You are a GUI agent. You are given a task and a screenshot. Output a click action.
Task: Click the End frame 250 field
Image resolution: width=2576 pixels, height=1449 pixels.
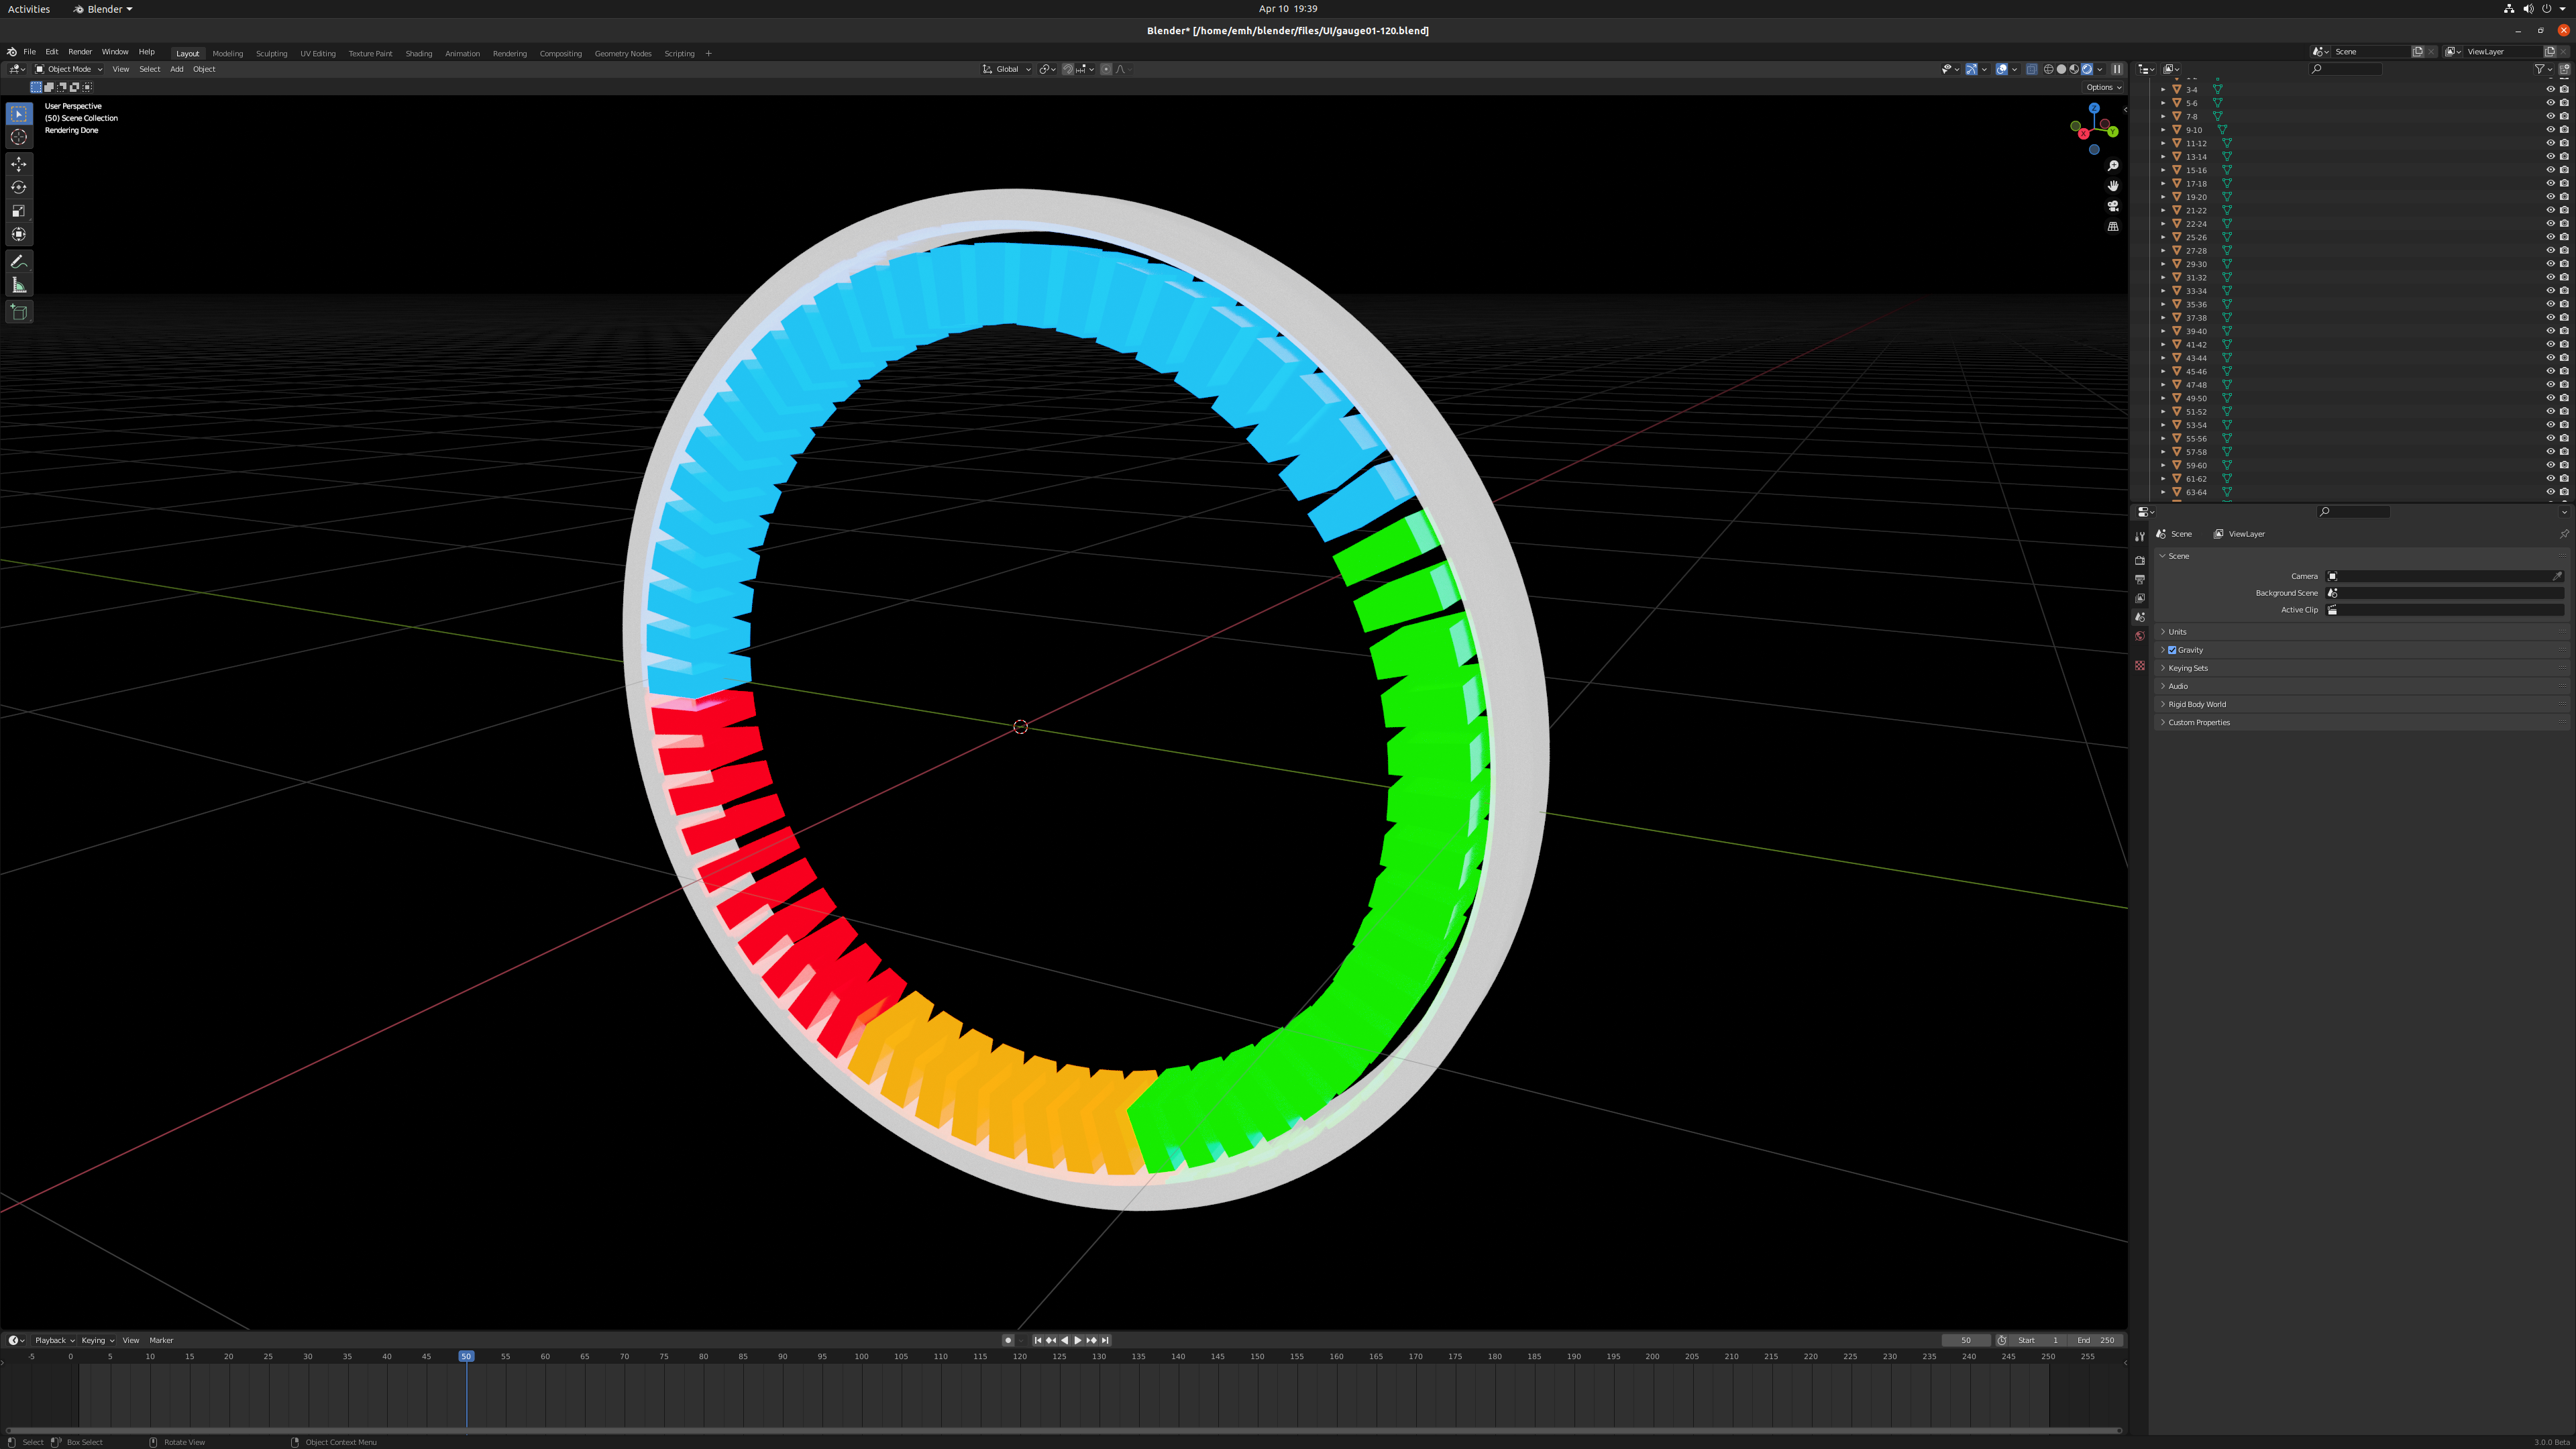(x=2096, y=1341)
